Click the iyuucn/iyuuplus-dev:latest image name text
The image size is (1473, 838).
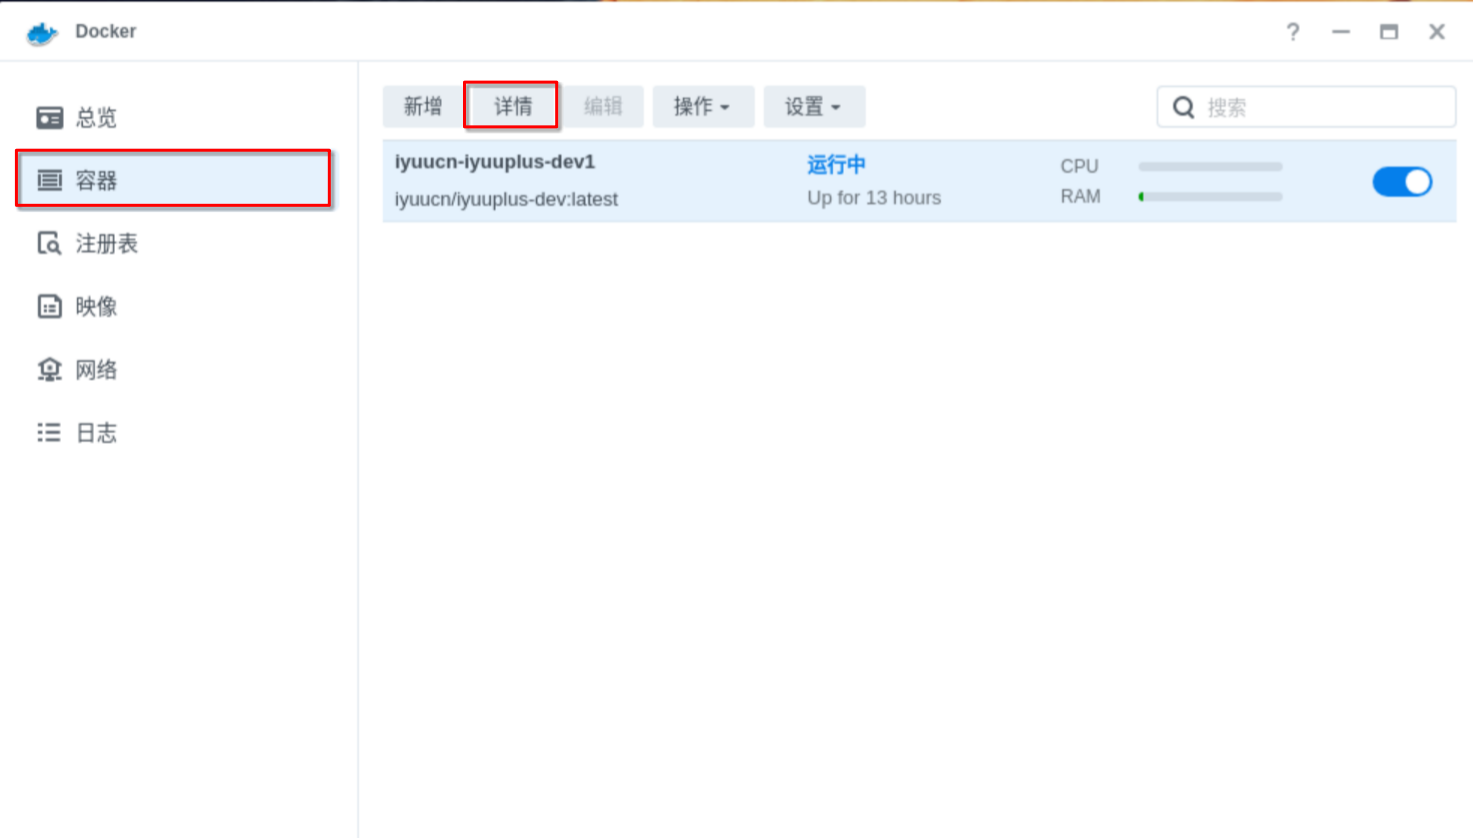[506, 199]
